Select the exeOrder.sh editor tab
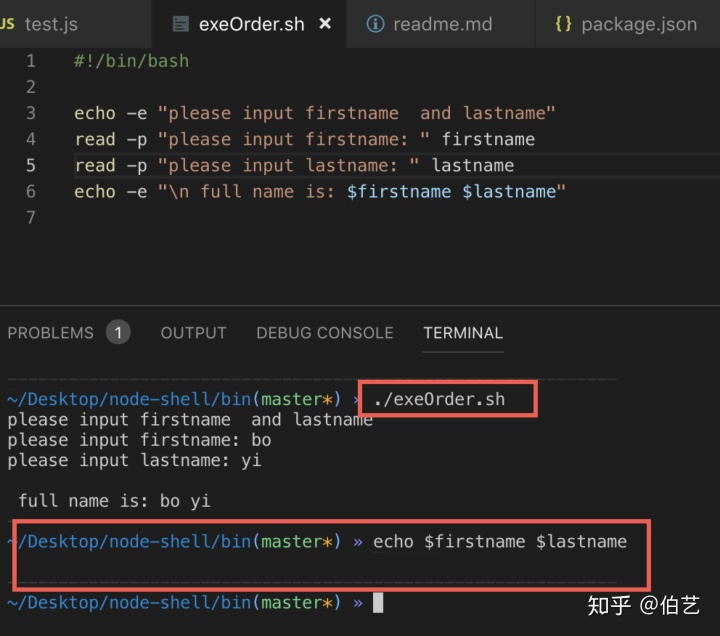The image size is (720, 636). 248,24
